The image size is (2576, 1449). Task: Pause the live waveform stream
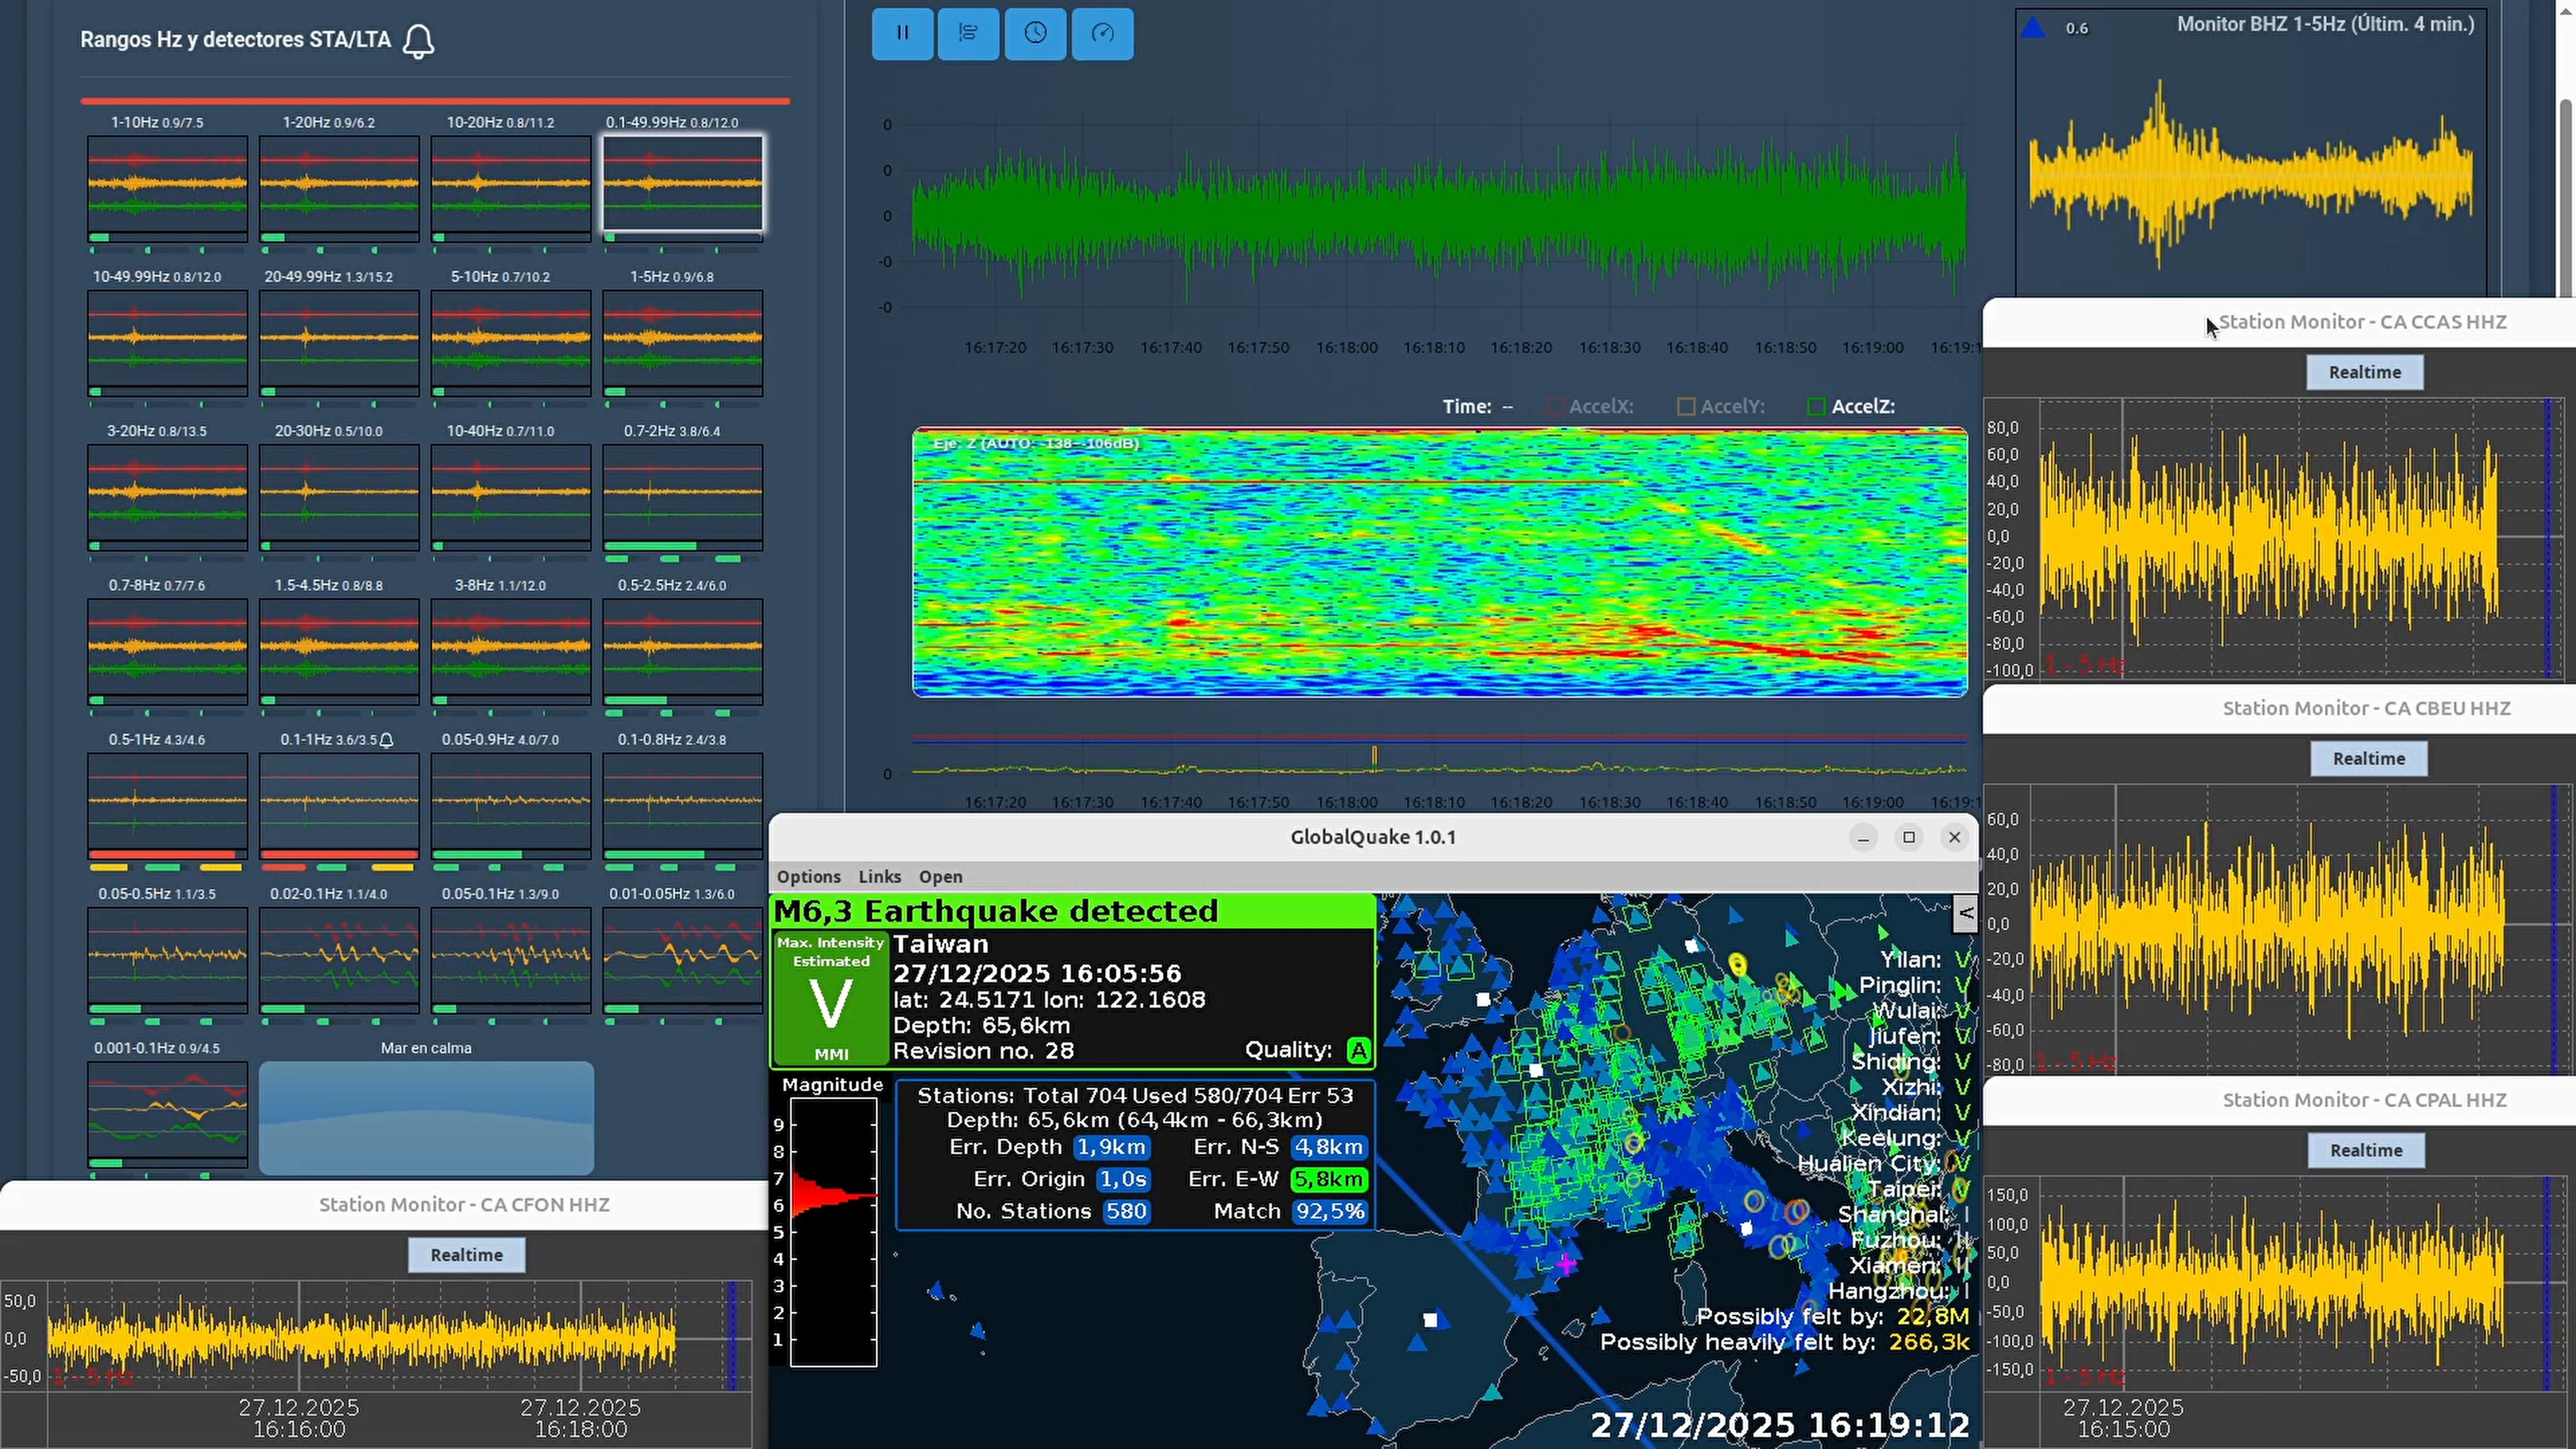pos(902,33)
